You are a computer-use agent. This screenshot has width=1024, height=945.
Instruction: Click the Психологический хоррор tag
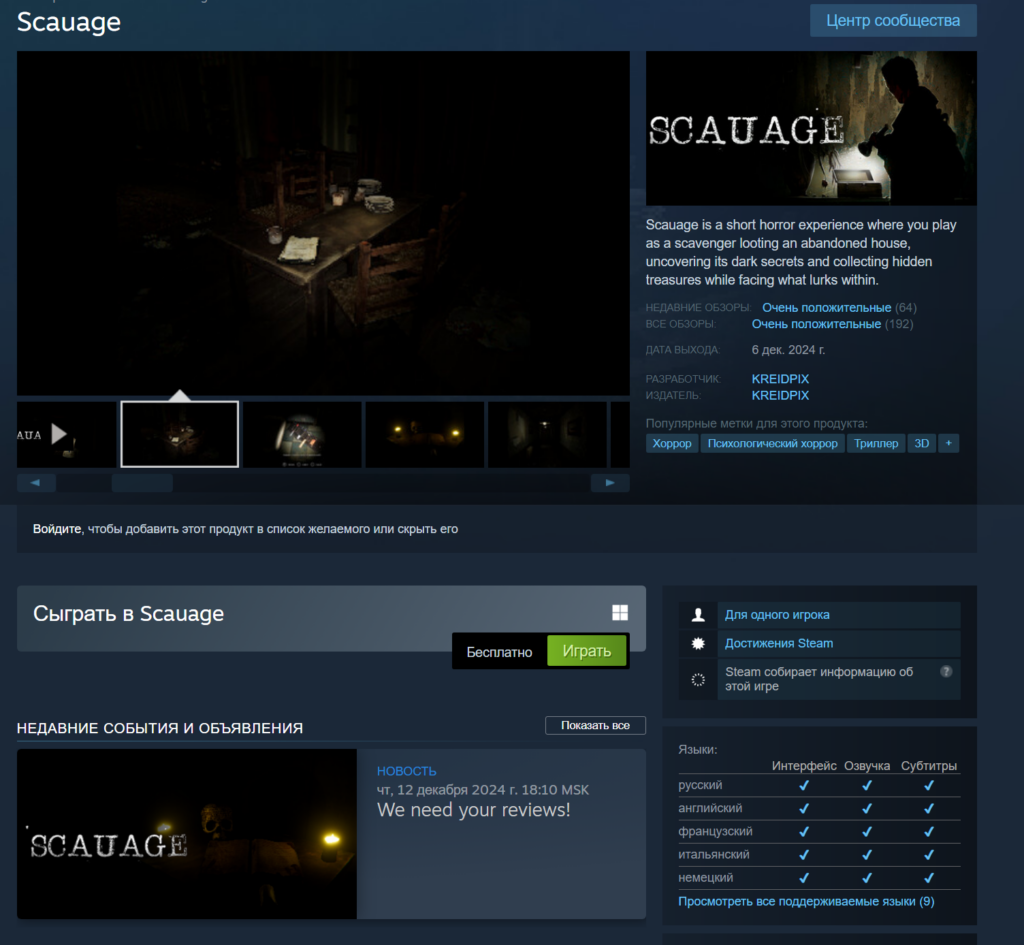click(x=773, y=443)
